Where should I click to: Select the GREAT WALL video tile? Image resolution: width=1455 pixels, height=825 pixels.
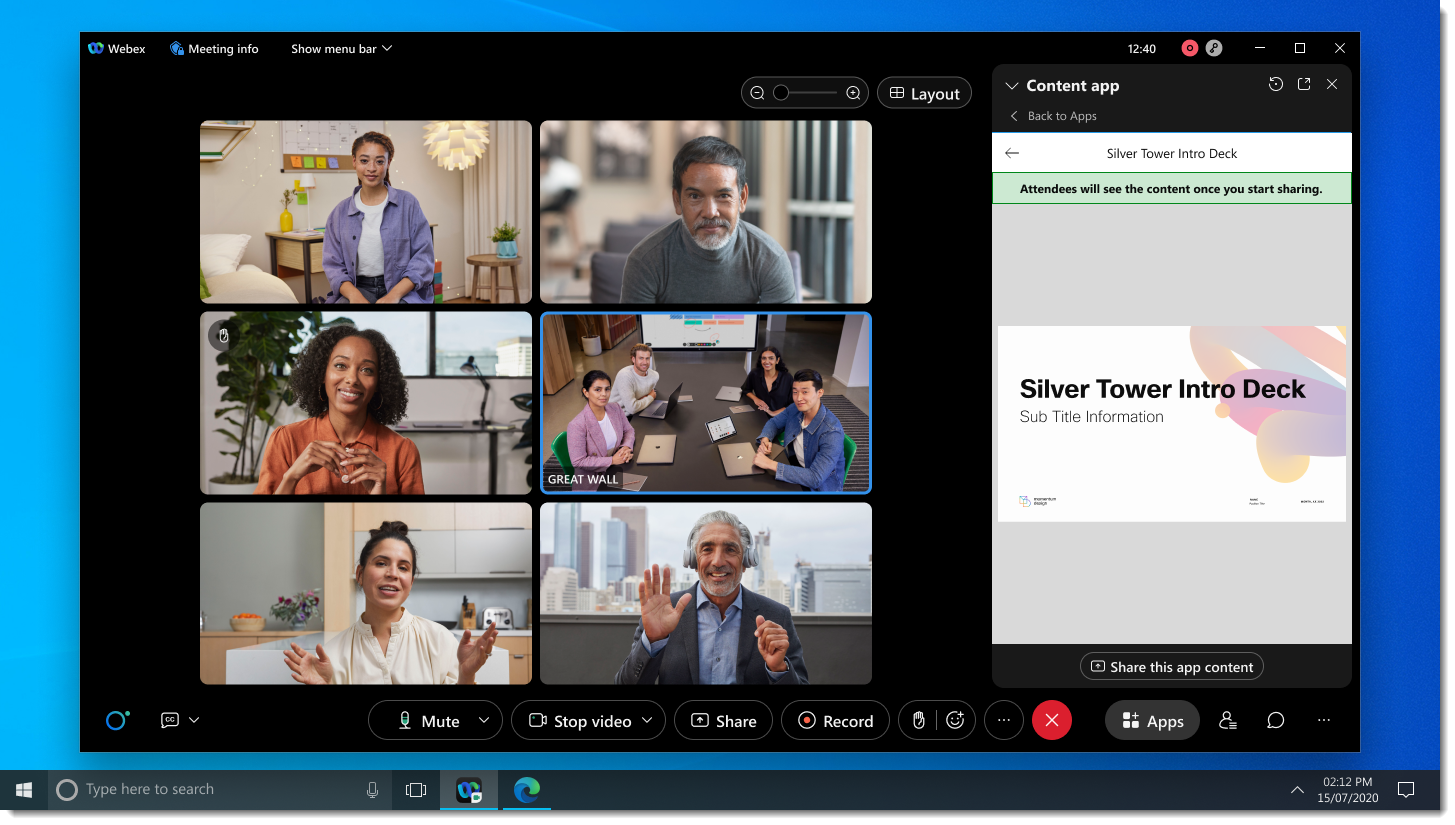point(706,403)
